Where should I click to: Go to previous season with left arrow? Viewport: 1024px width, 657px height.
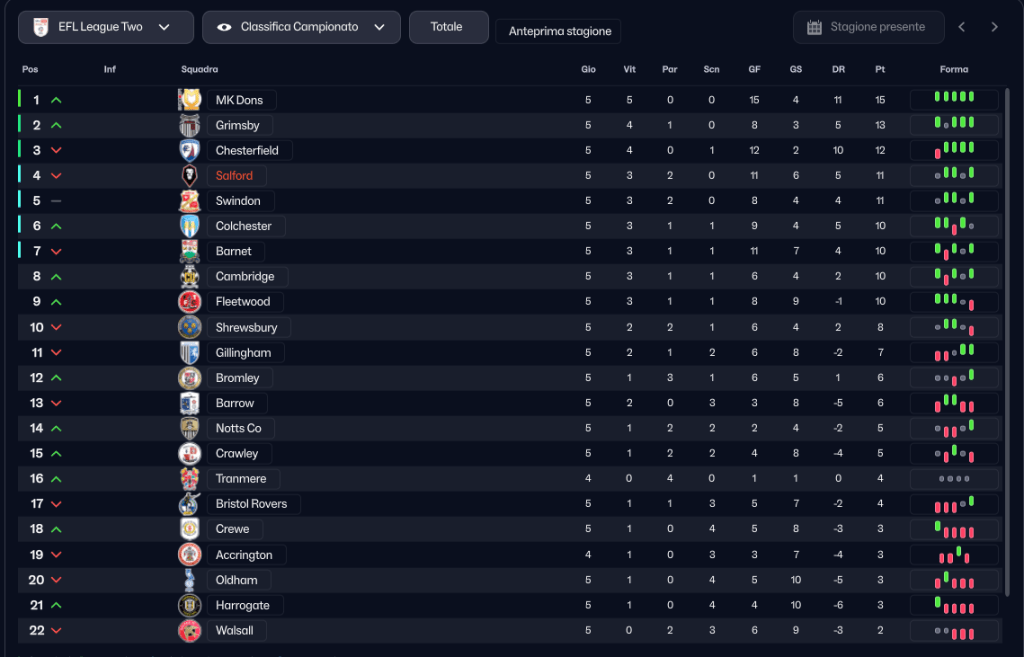pos(962,27)
